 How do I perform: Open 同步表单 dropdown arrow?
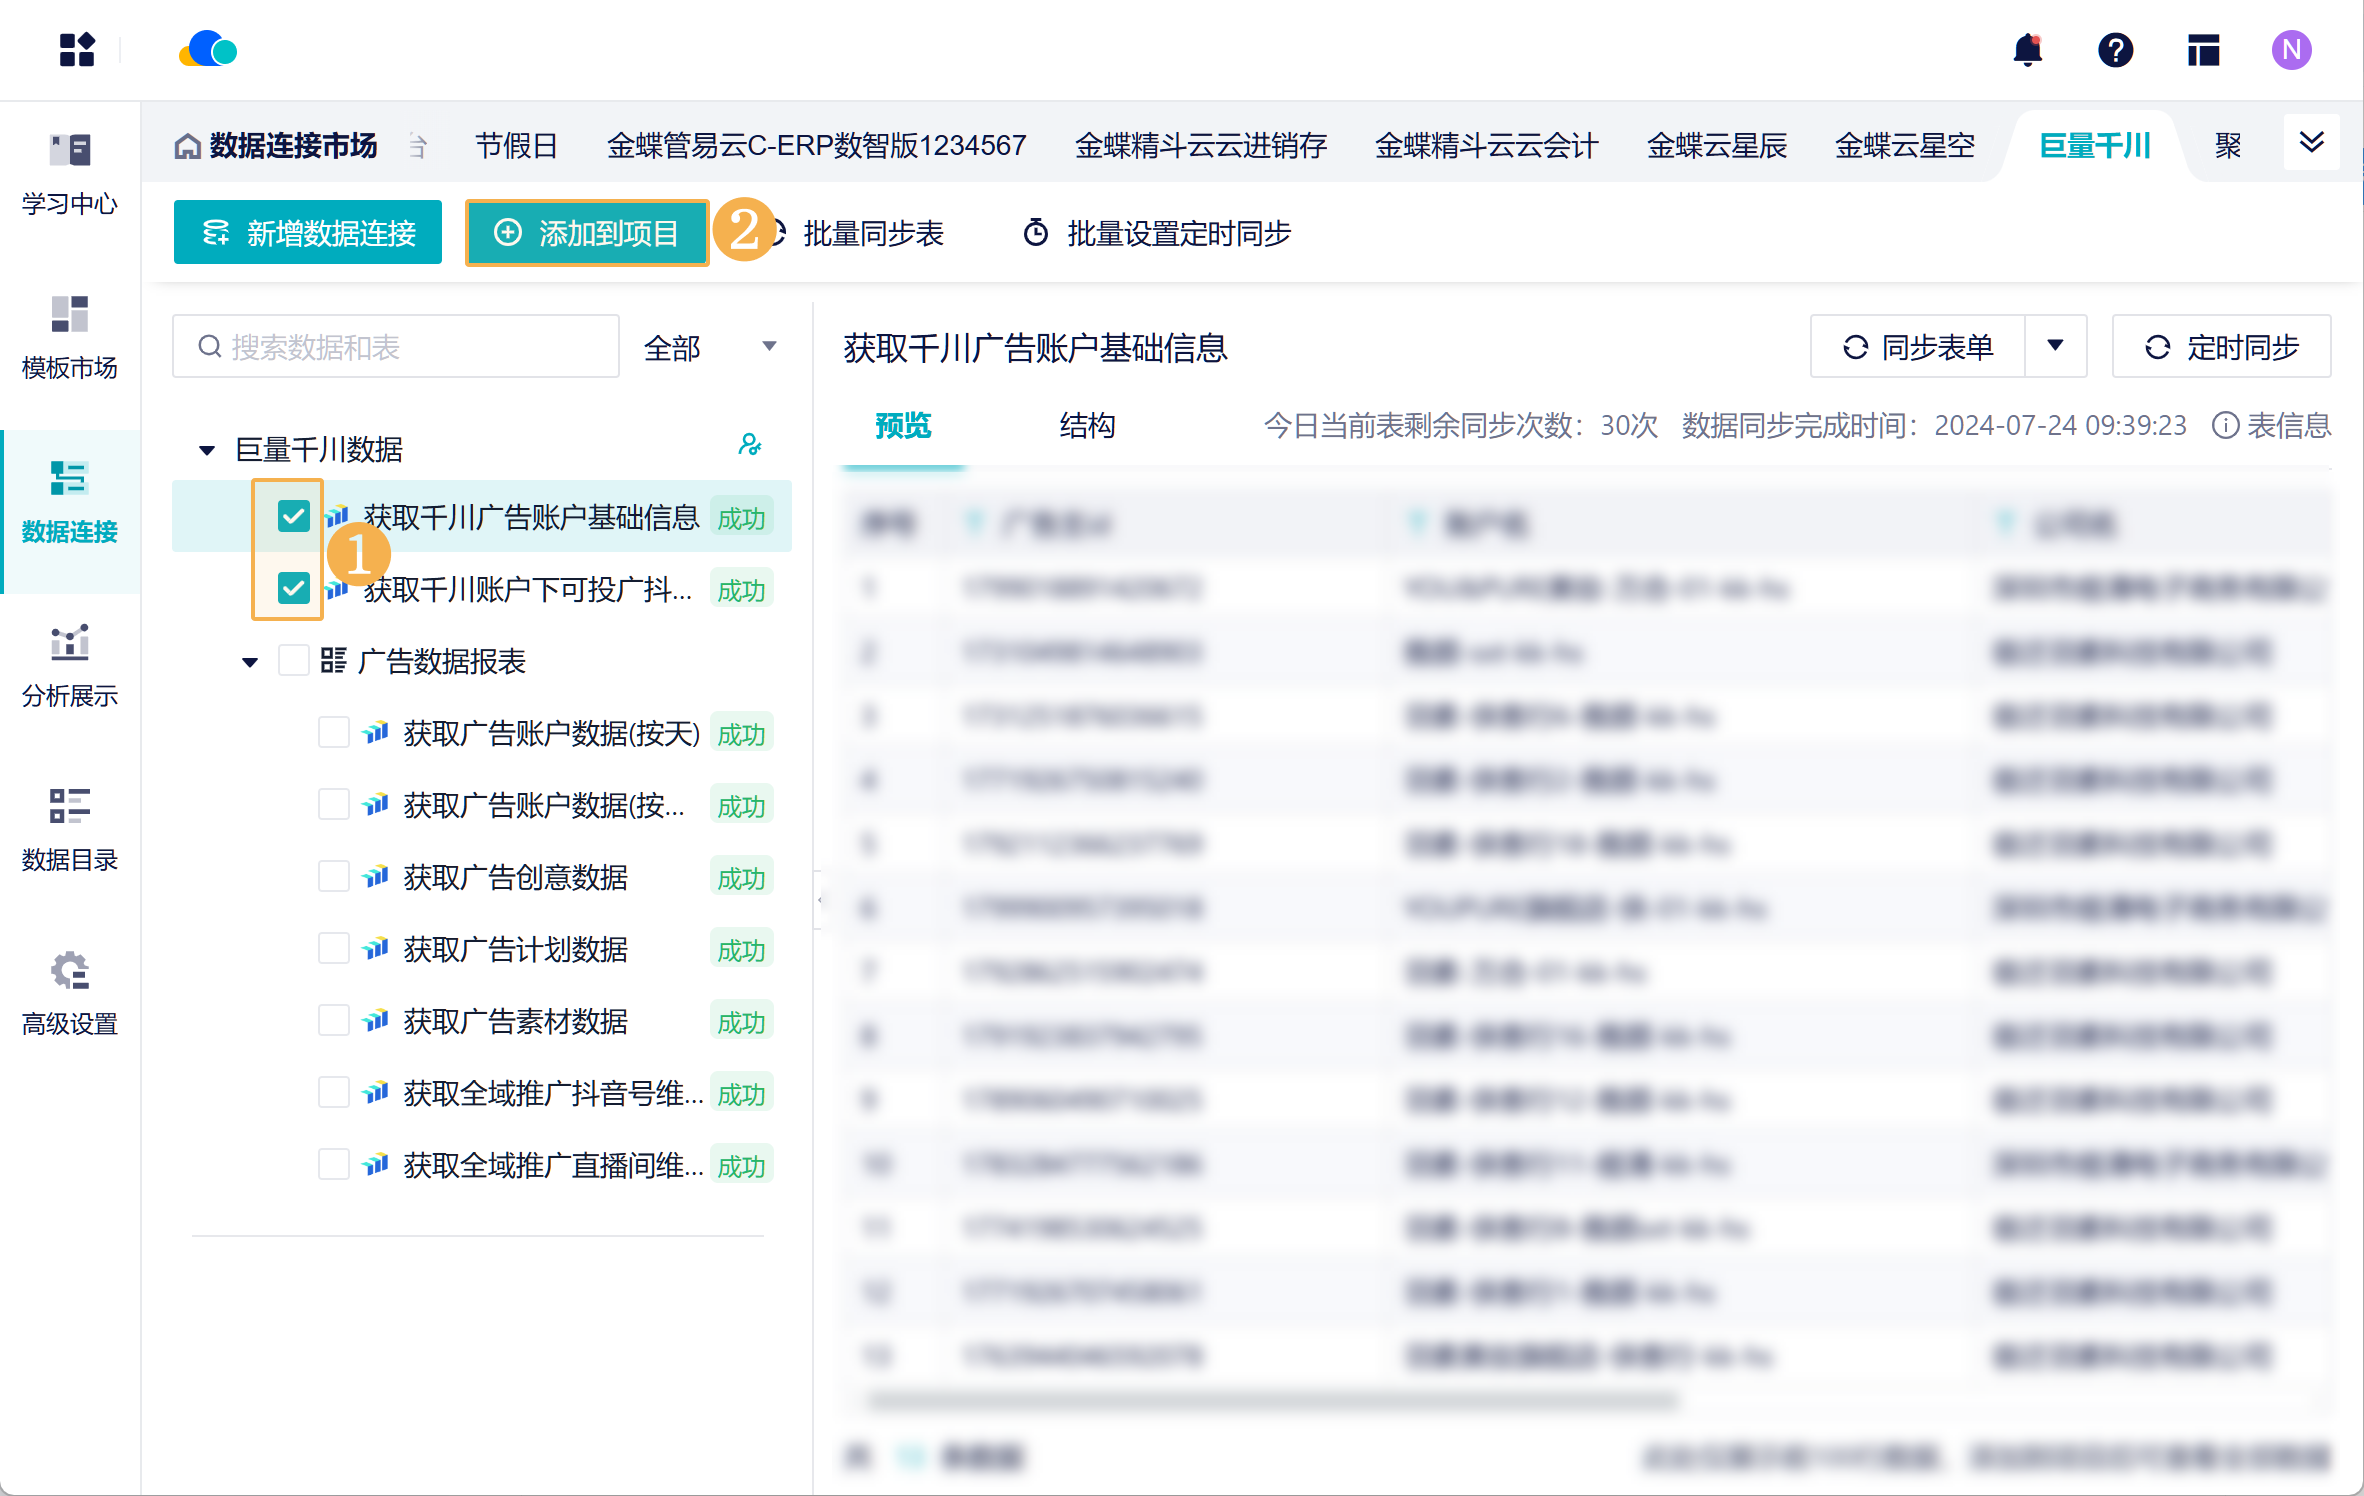(x=2055, y=346)
